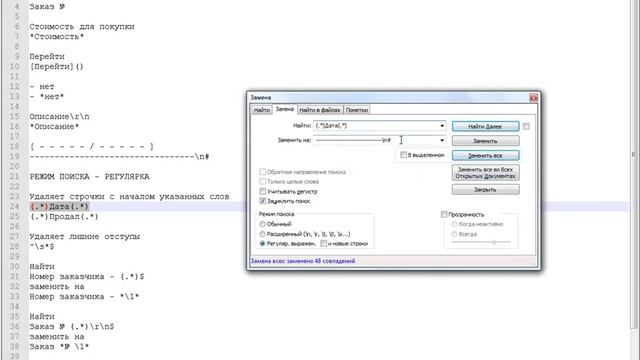Click editor line '(.*)Дата(.*)'
The width and height of the screenshot is (640, 360).
point(59,207)
